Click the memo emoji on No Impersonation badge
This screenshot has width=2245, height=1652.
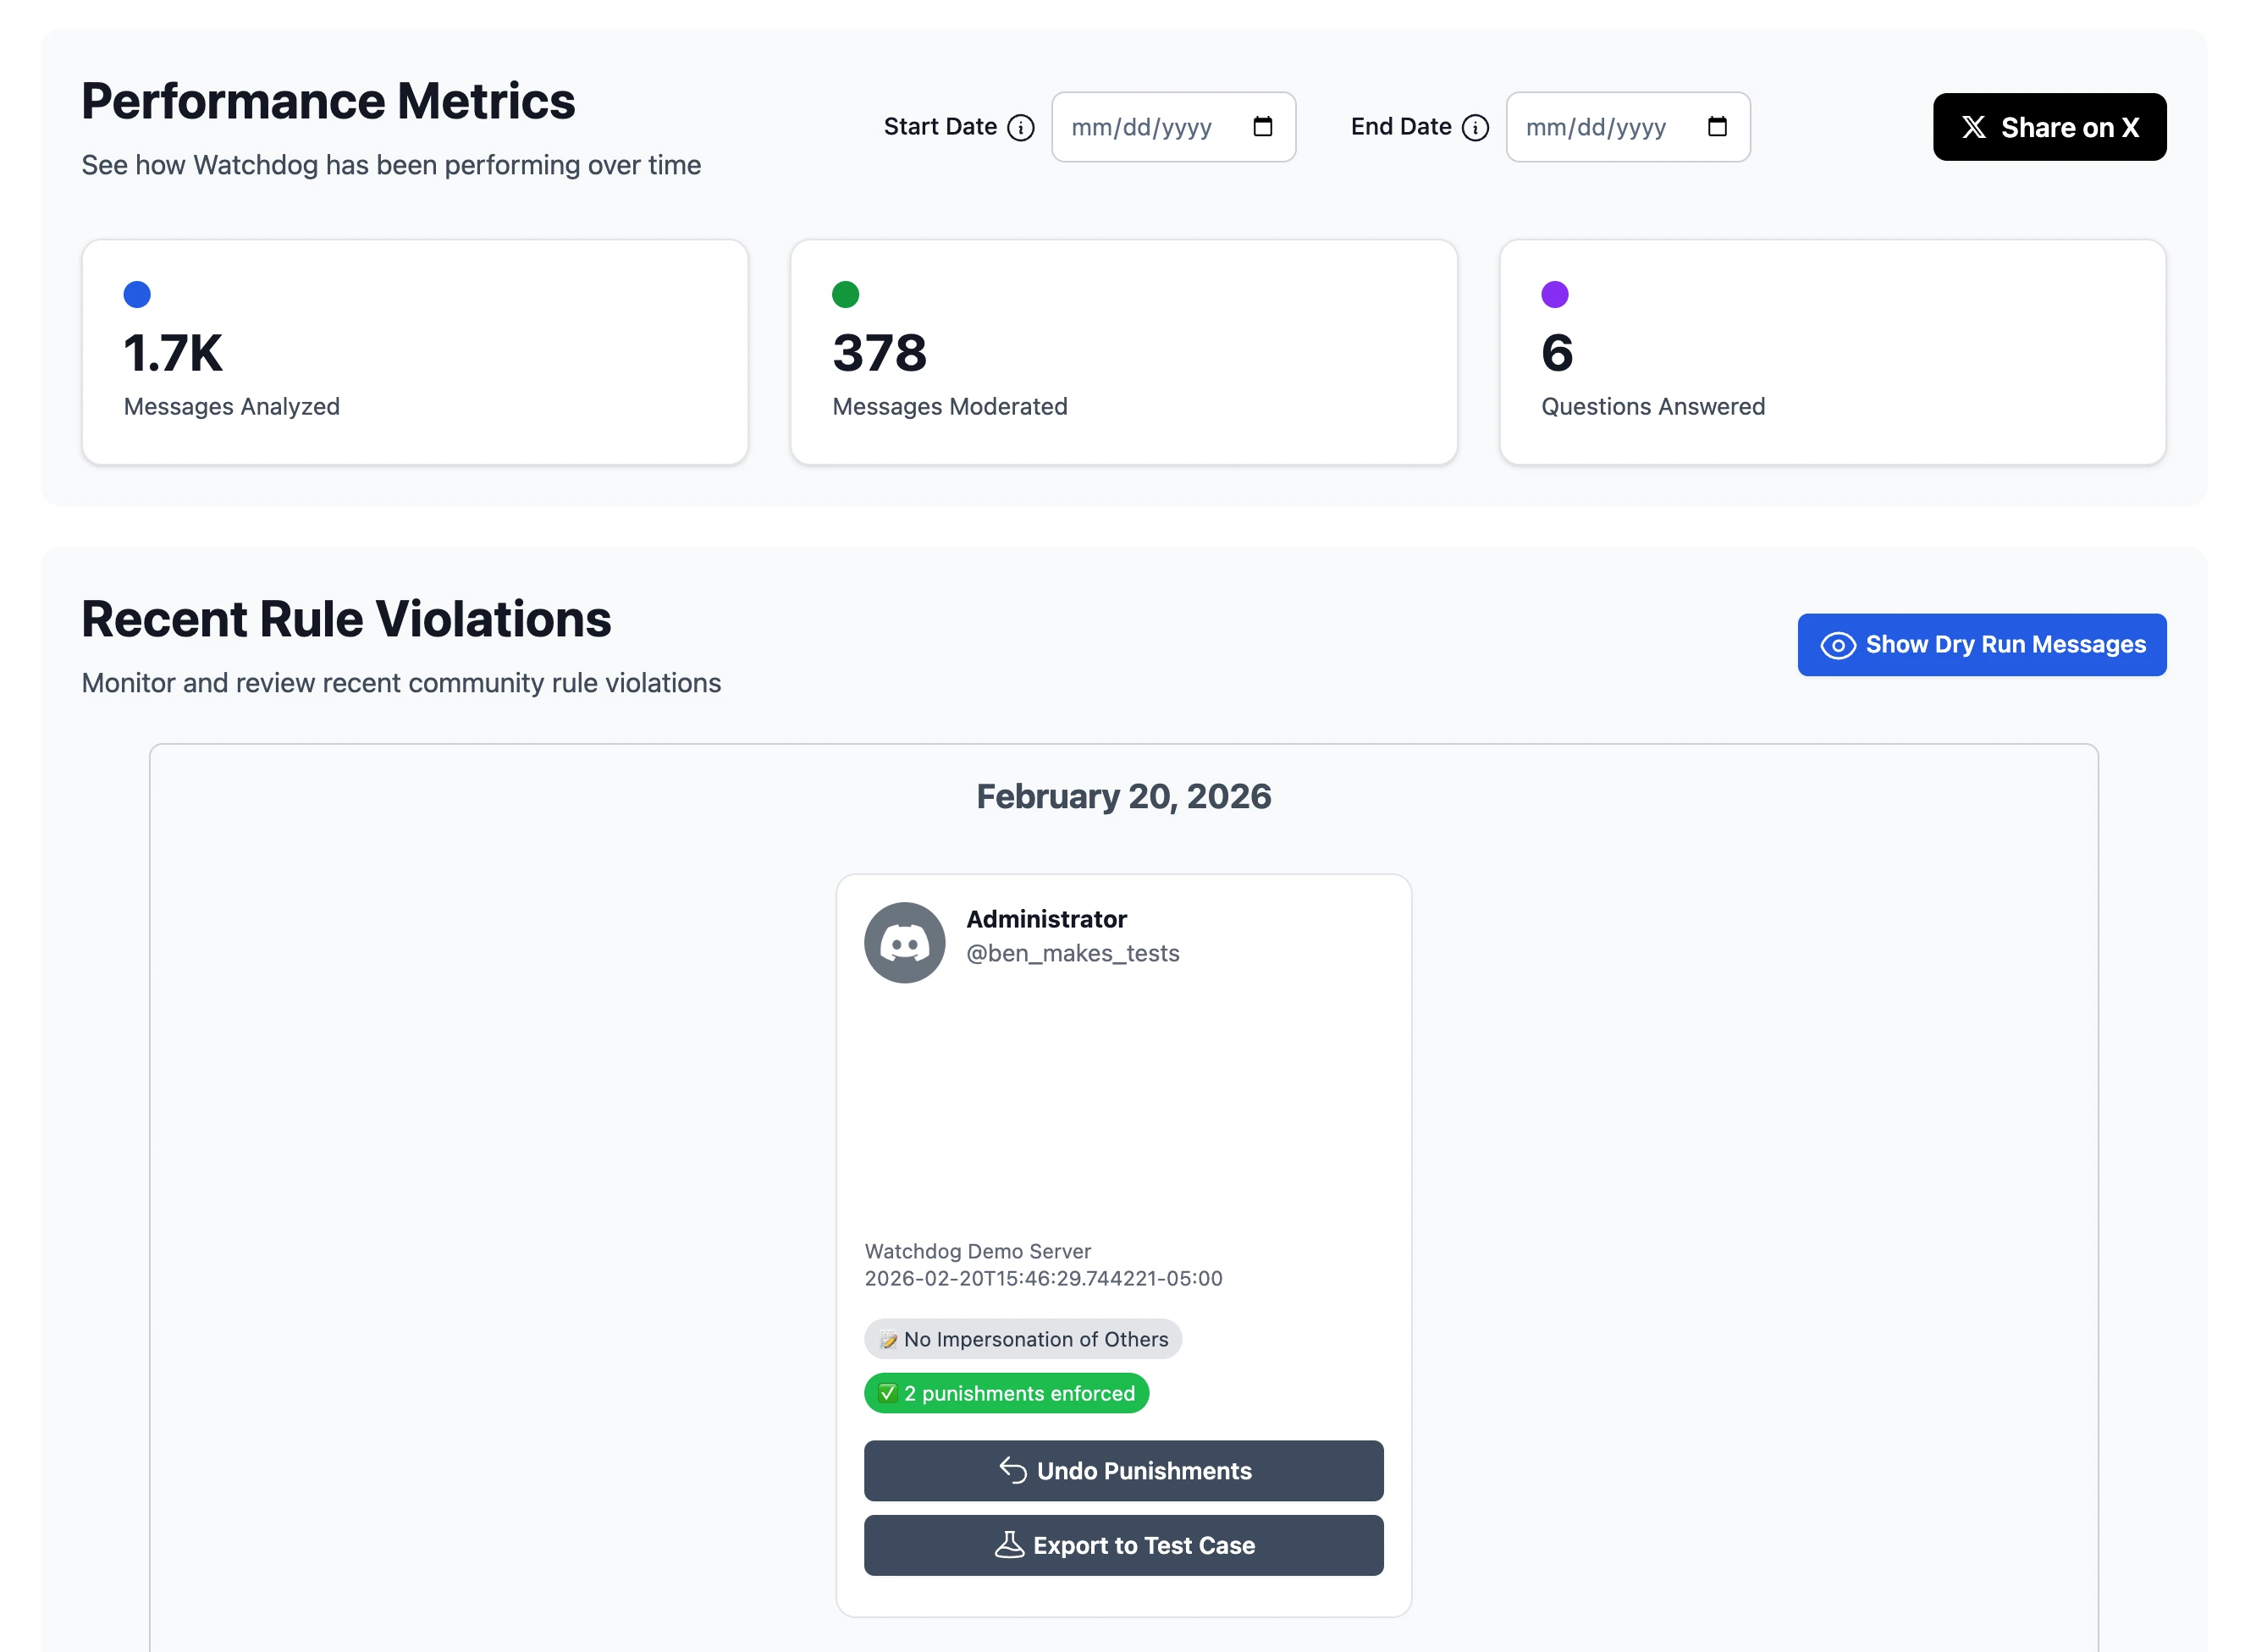(889, 1339)
